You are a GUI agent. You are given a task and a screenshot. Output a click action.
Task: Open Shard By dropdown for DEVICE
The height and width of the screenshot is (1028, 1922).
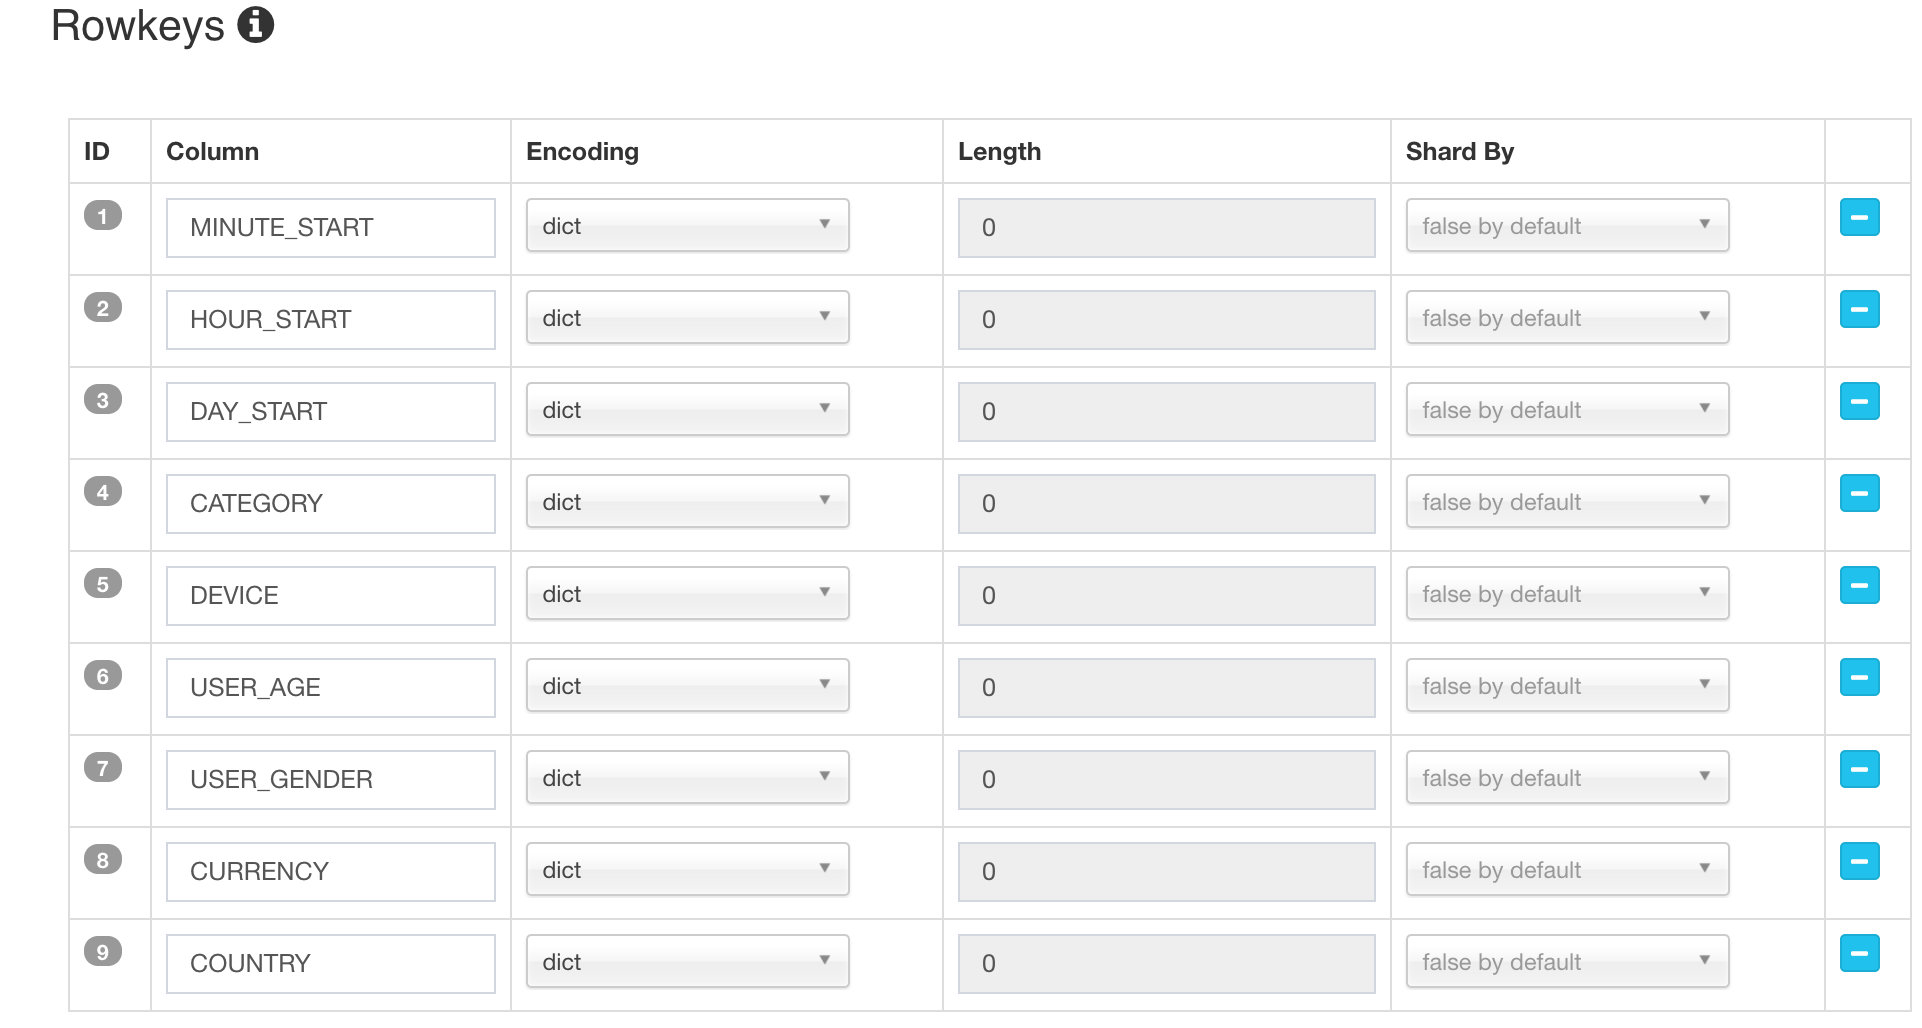click(x=1567, y=594)
